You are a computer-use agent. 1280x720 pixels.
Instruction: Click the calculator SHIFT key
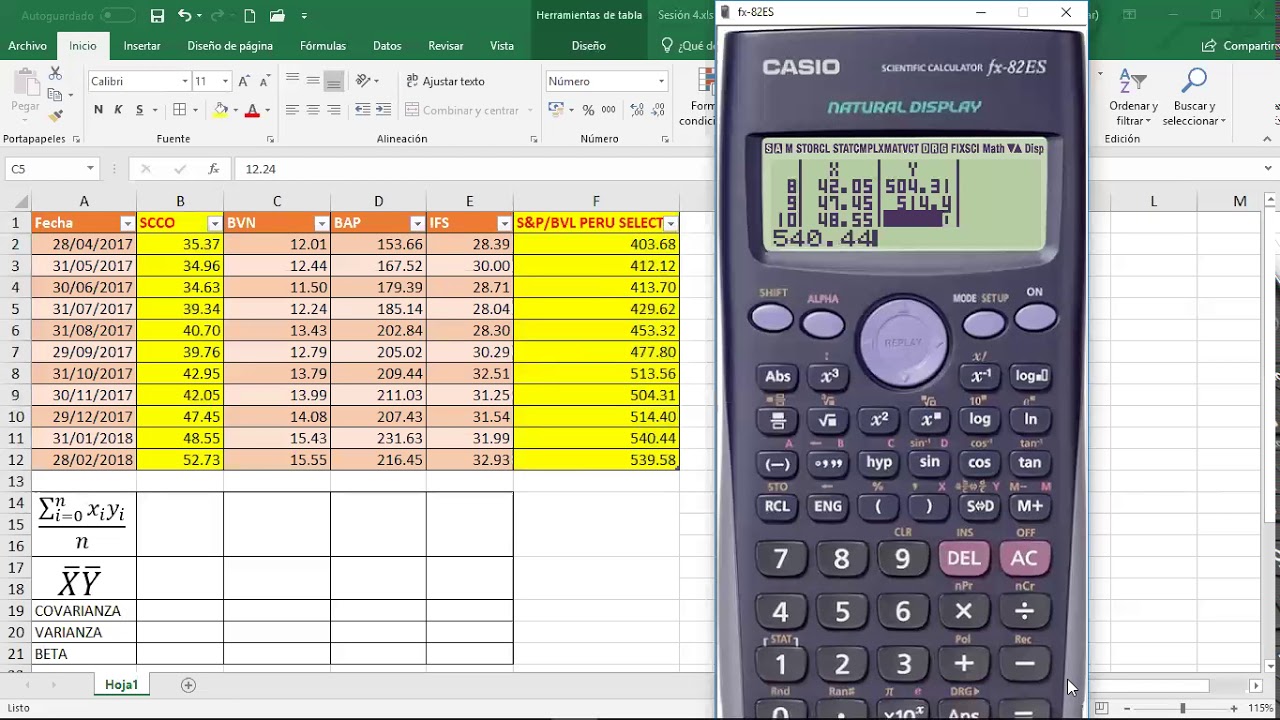point(772,319)
